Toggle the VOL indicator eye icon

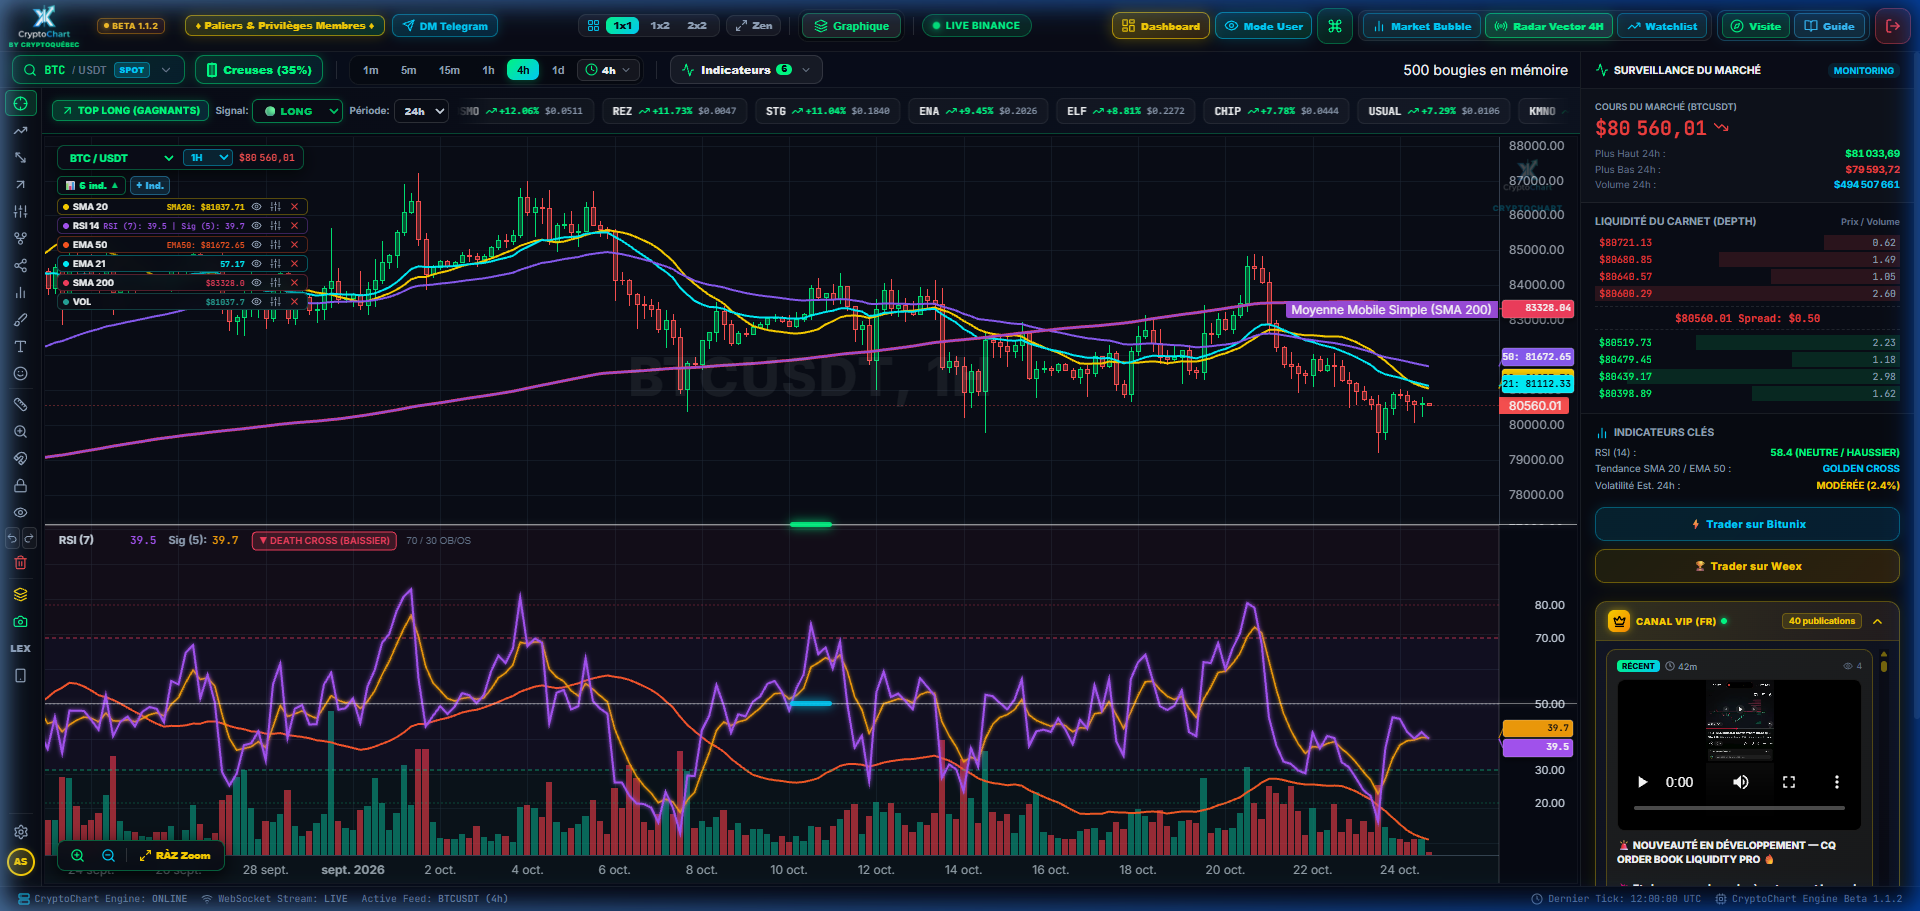coord(256,302)
